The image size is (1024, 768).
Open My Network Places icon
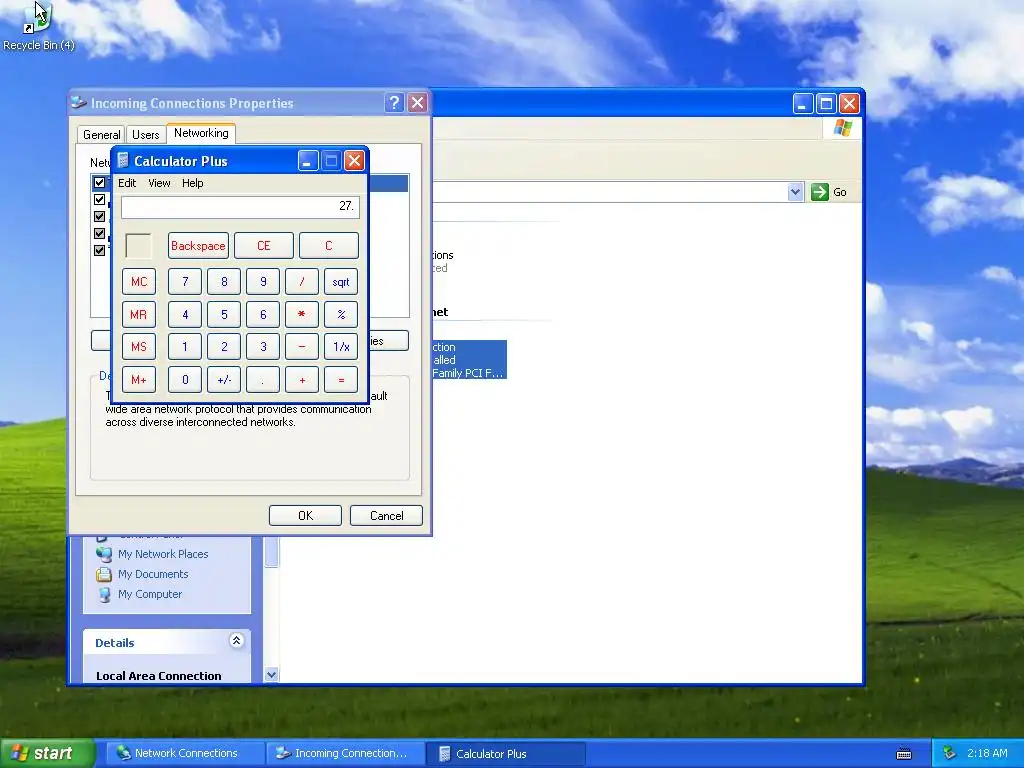pyautogui.click(x=104, y=554)
